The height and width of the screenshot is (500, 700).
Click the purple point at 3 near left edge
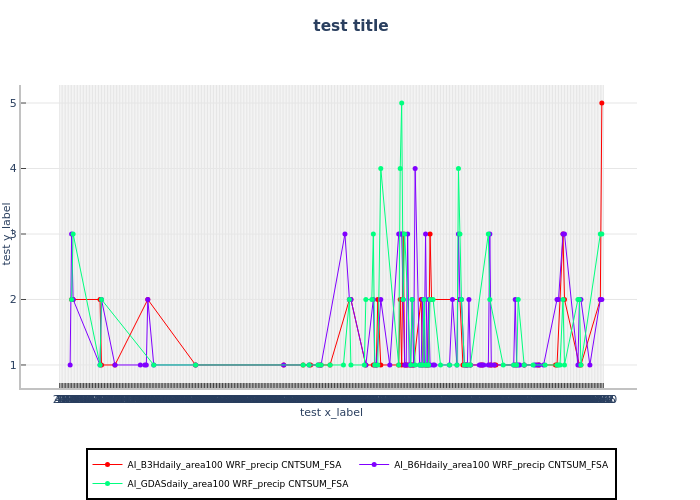click(x=71, y=234)
